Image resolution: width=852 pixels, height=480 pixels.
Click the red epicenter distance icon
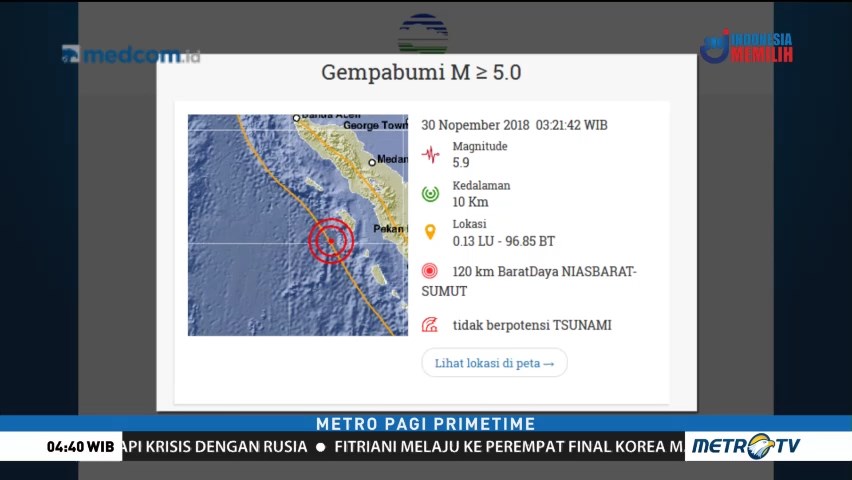click(x=429, y=271)
